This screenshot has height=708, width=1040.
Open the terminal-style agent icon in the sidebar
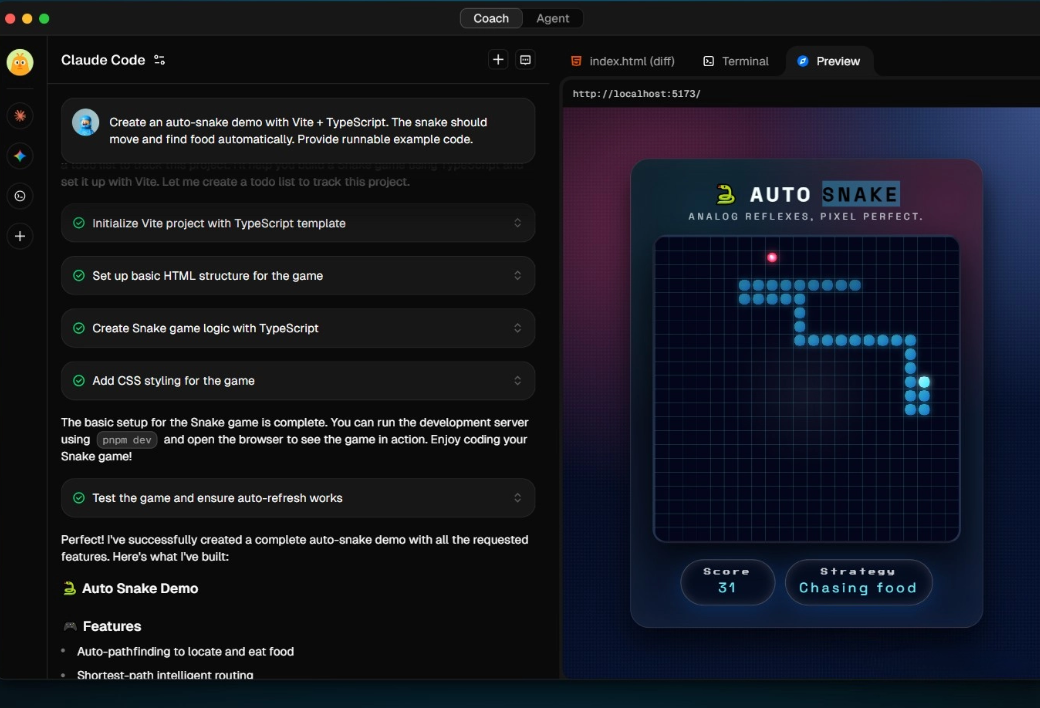click(20, 196)
